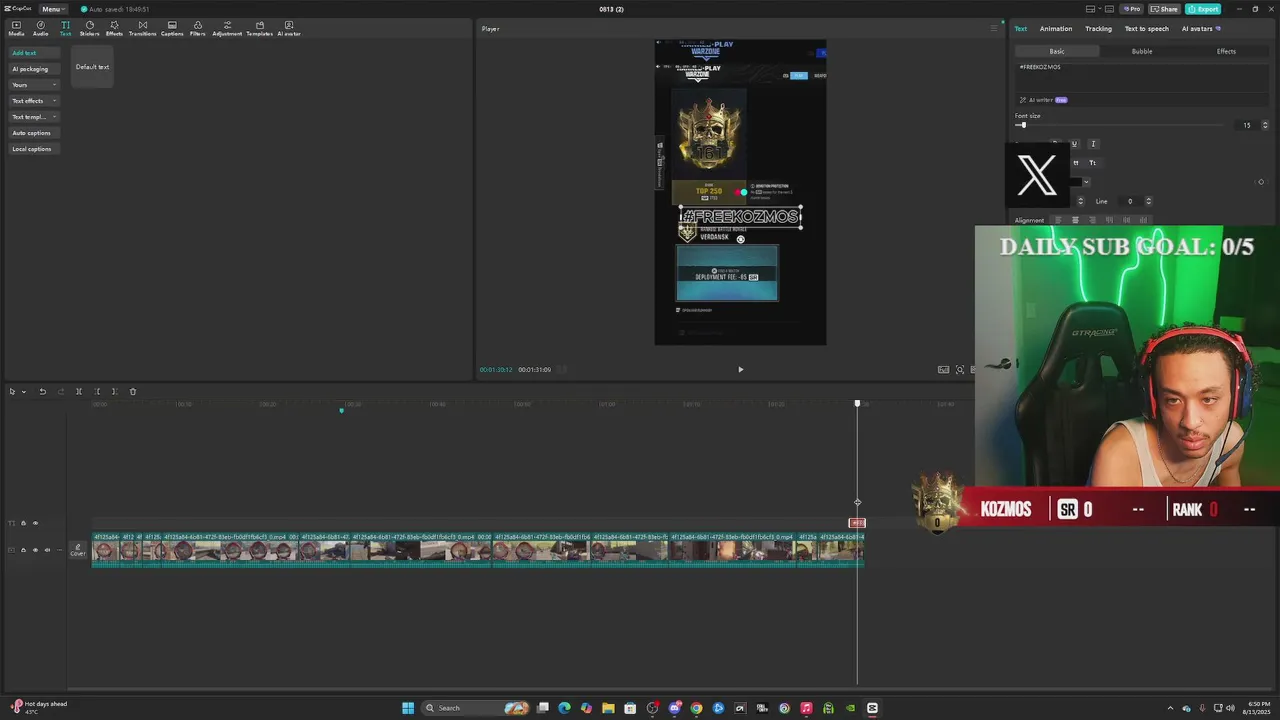Image resolution: width=1280 pixels, height=720 pixels.
Task: Expand the Text templates category
Action: click(34, 117)
